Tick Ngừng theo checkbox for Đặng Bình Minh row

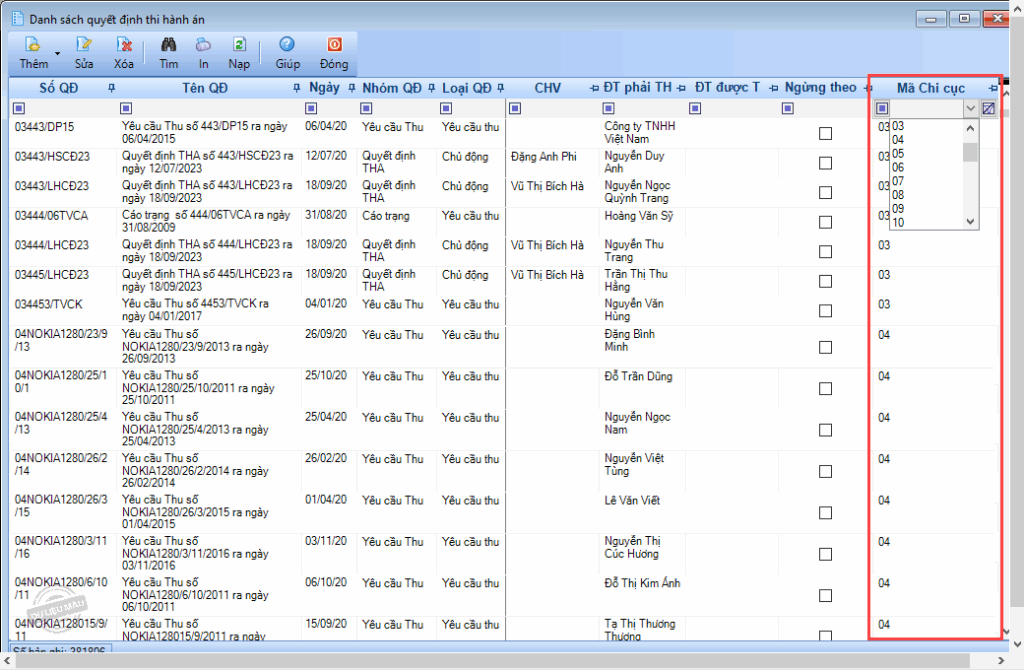pyautogui.click(x=825, y=347)
